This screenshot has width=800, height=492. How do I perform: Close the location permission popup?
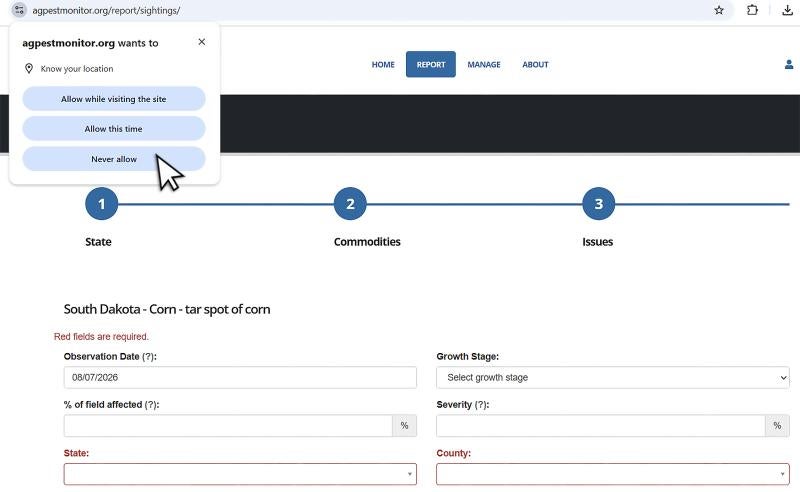tap(202, 42)
